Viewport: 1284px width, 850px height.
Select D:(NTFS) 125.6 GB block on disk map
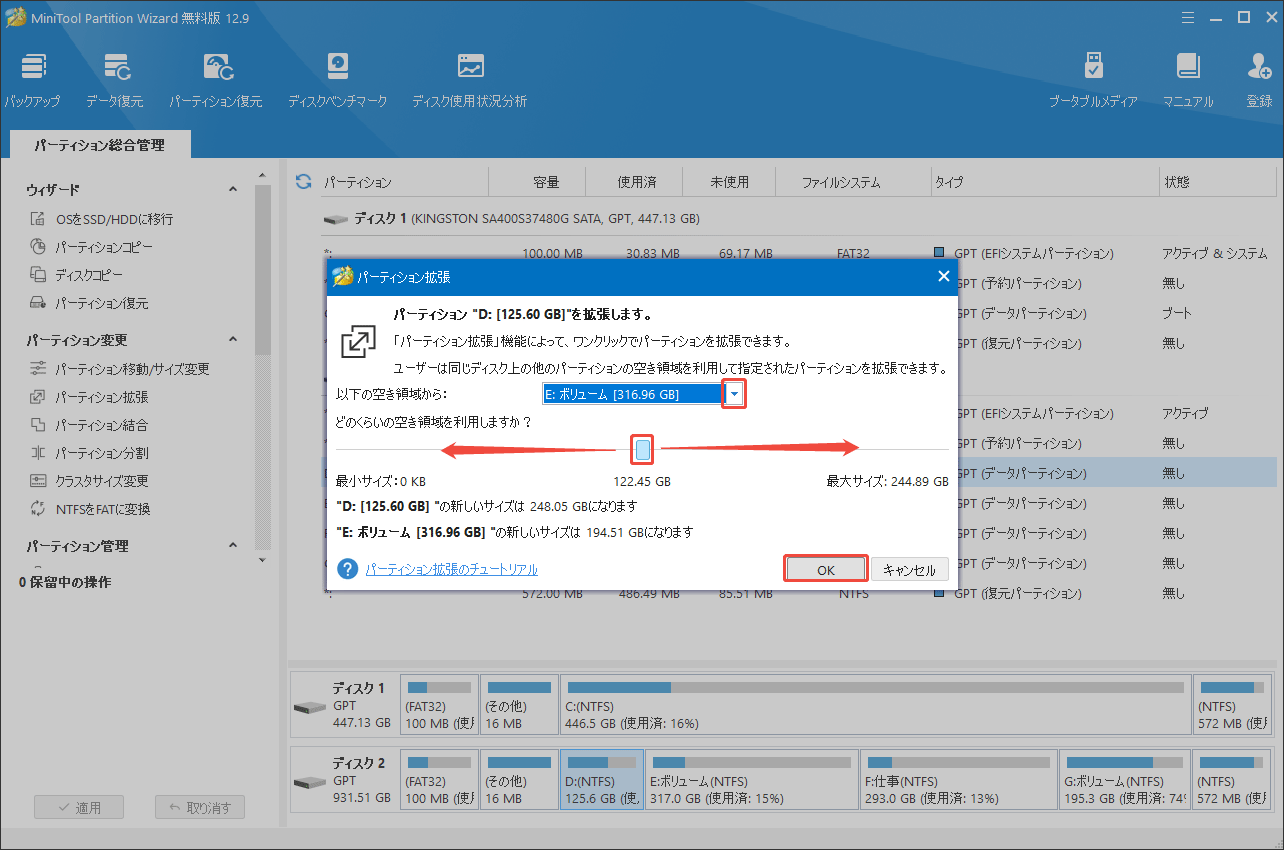(601, 780)
